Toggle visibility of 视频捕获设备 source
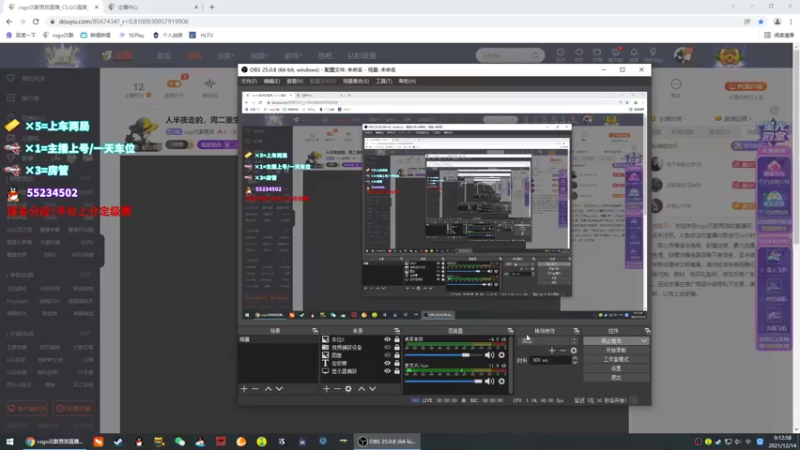This screenshot has width=800, height=450. pos(387,347)
